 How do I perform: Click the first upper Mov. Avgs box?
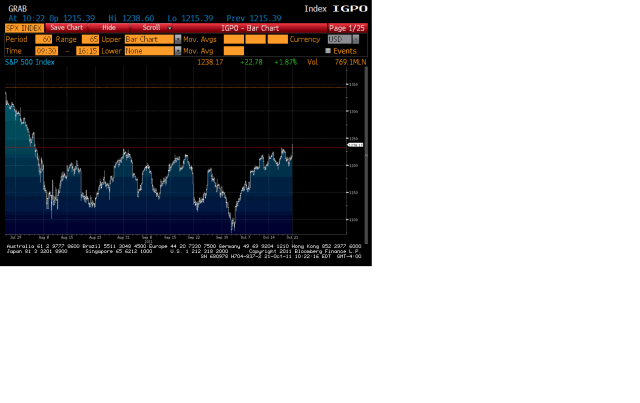coord(234,39)
